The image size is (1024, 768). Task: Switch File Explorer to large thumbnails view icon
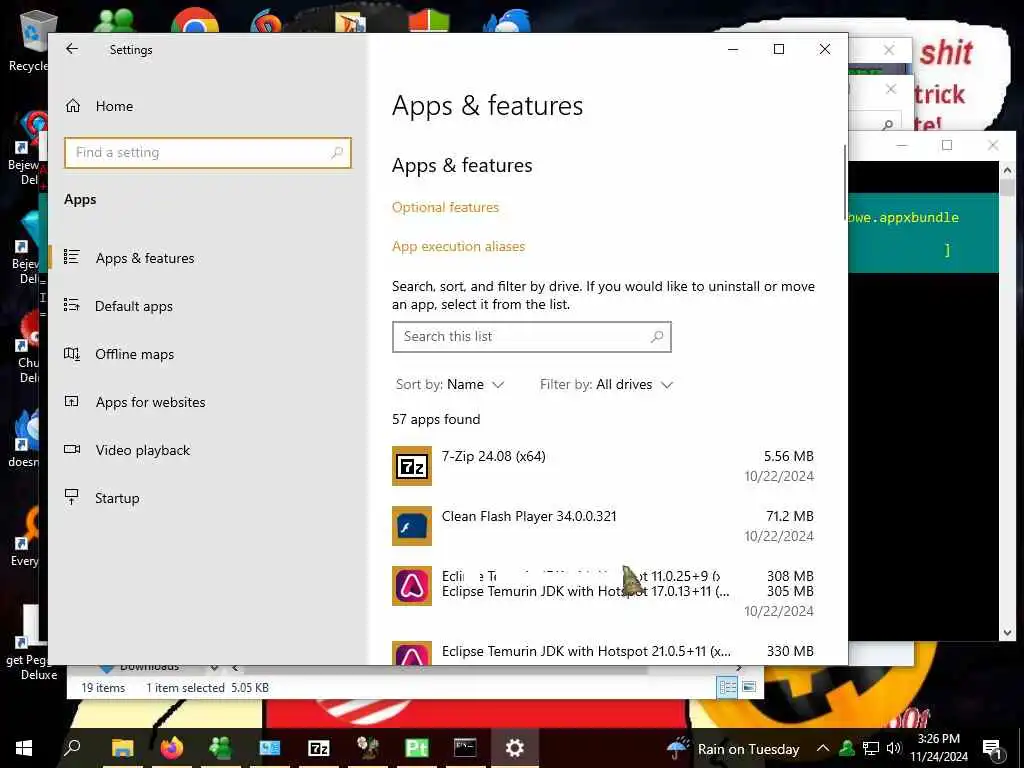[x=749, y=687]
